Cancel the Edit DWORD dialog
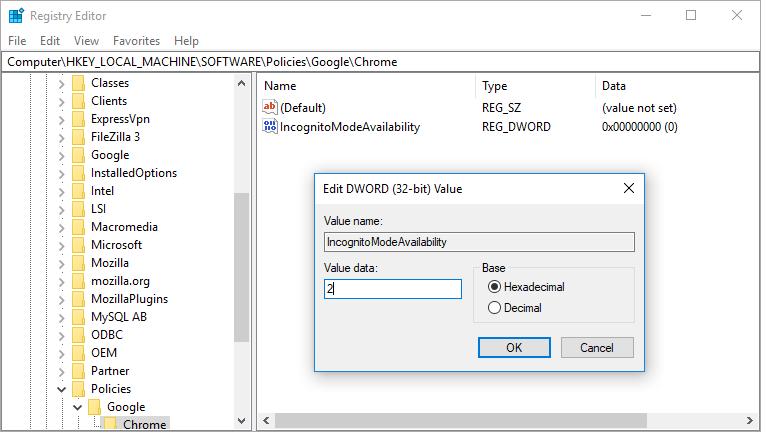Viewport: 761px width, 432px height. [x=597, y=347]
